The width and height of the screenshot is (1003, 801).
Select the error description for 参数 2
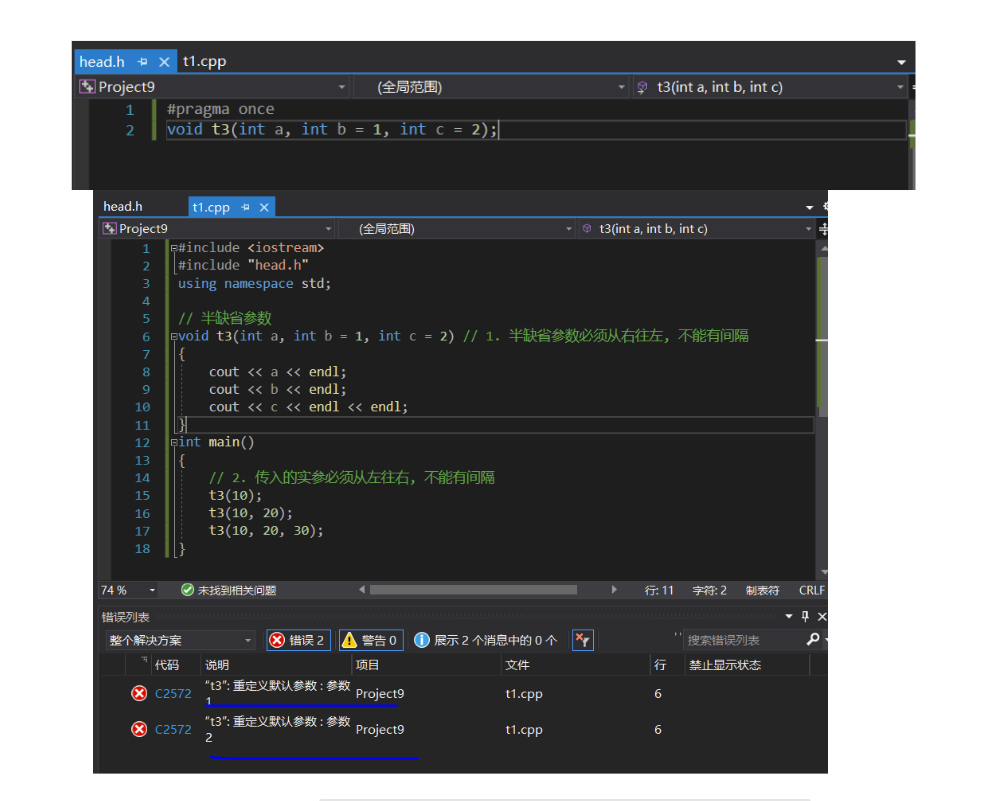coord(278,729)
